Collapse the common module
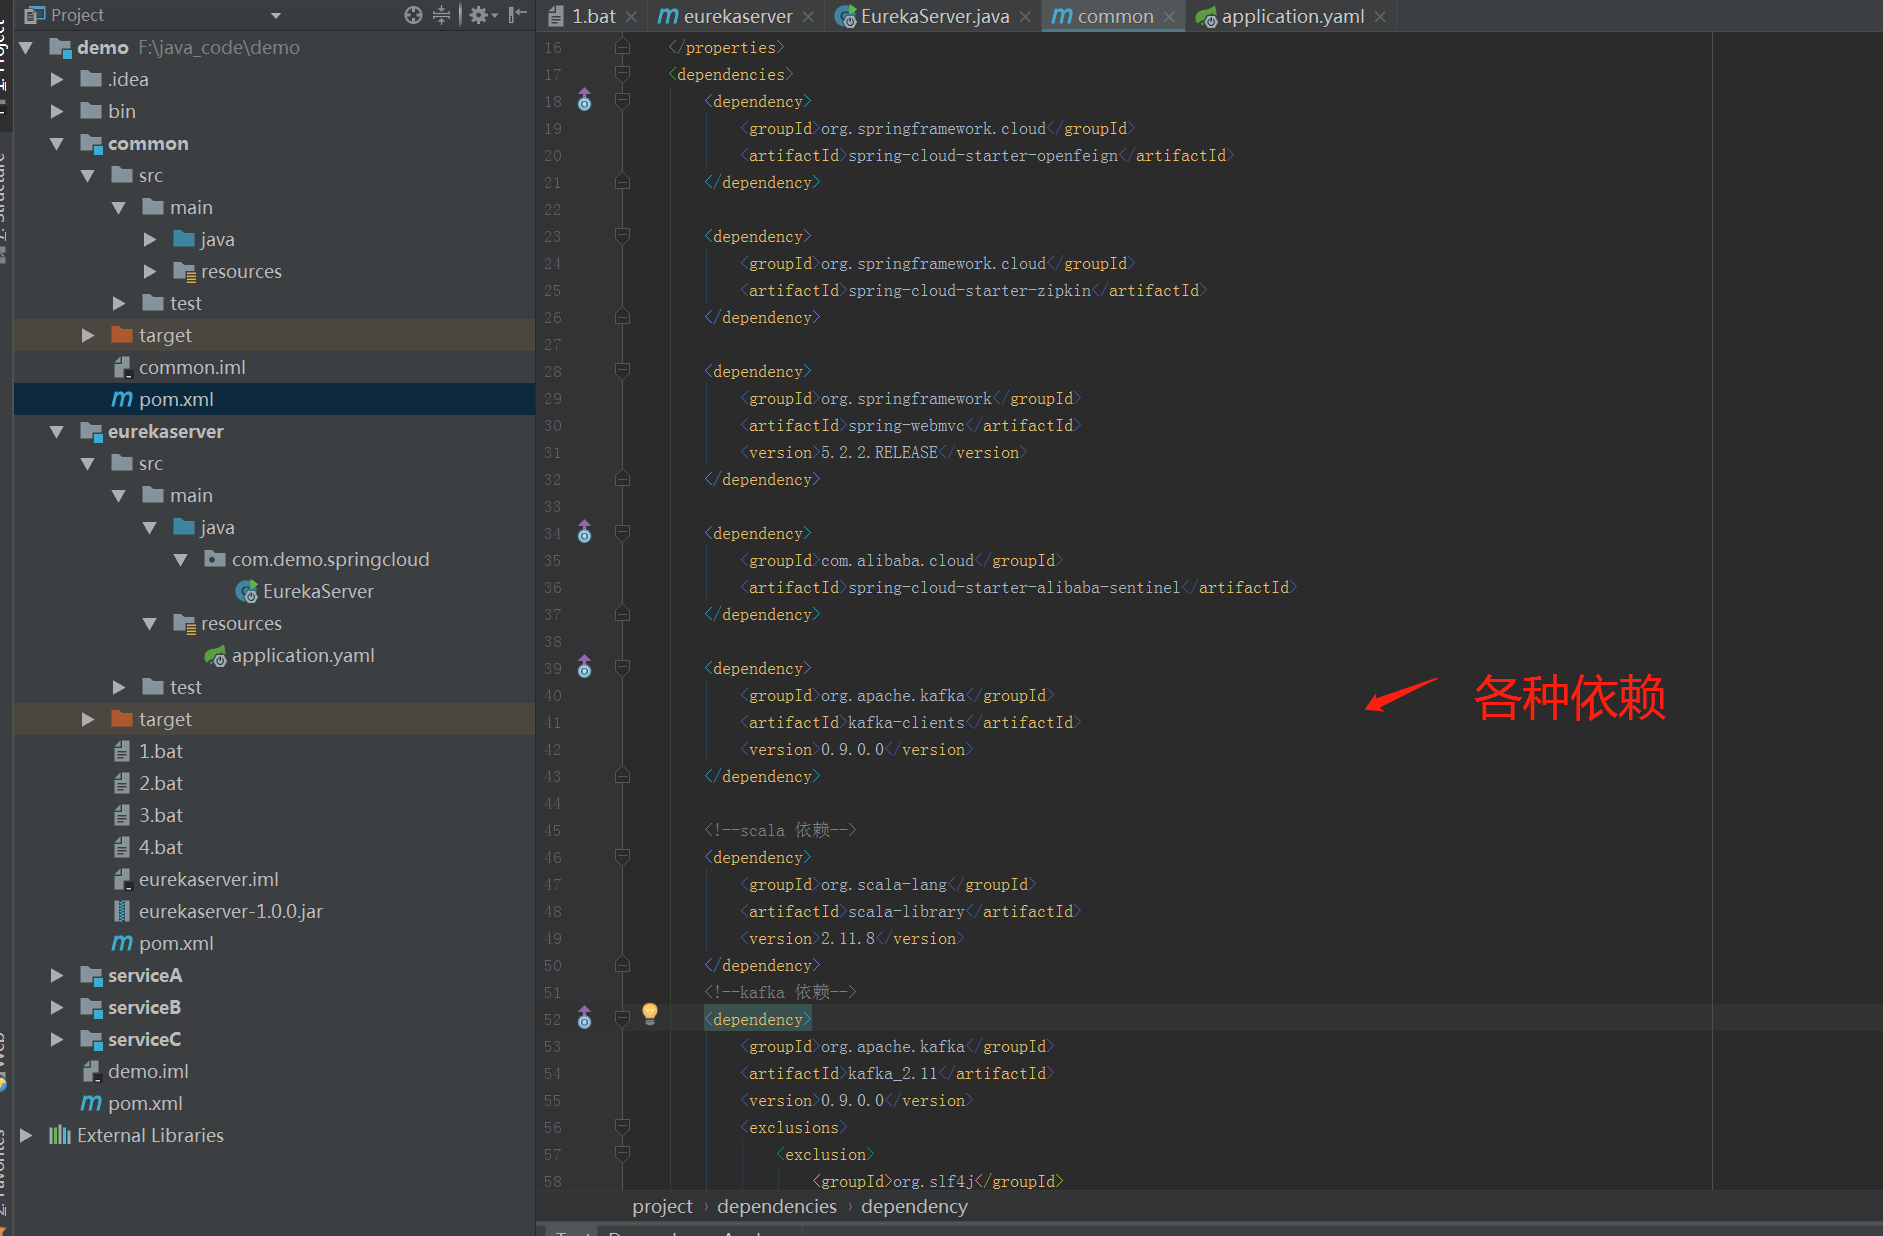Viewport: 1883px width, 1236px height. click(x=57, y=143)
